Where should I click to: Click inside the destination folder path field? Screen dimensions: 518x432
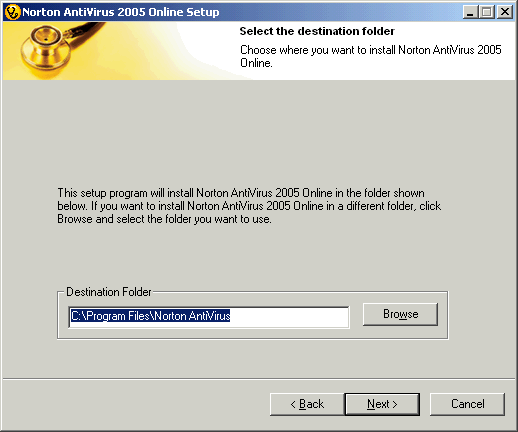click(209, 317)
